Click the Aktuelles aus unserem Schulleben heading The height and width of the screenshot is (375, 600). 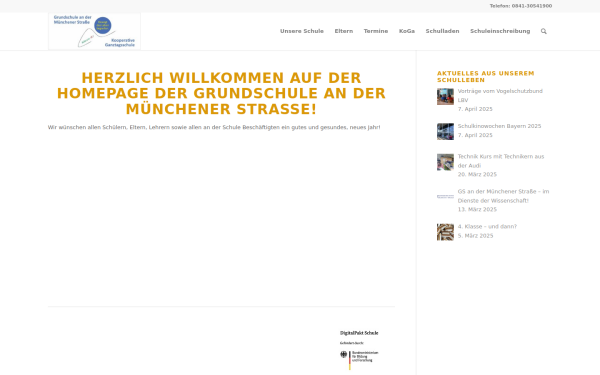[486, 77]
